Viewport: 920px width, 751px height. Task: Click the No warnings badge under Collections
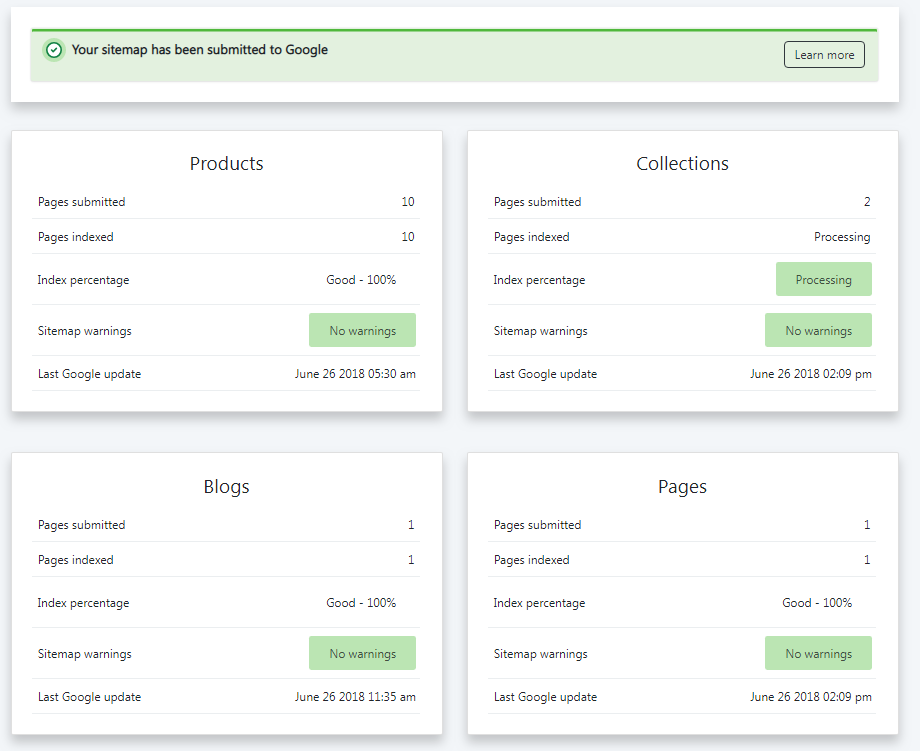818,330
